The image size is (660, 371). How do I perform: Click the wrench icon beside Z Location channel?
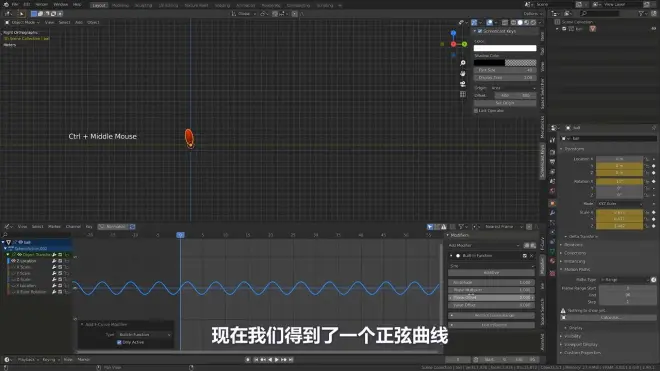[54, 261]
